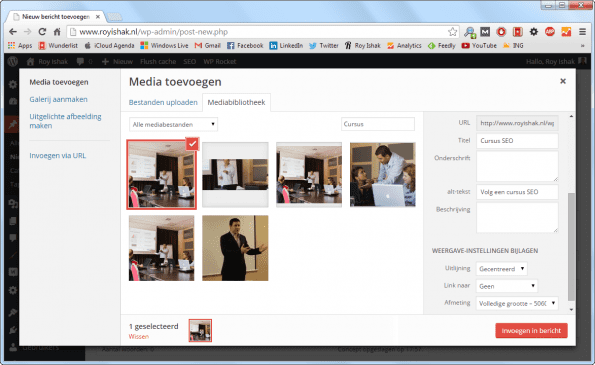Viewport: 595px width, 365px height.
Task: Click the Wissen link to clear selection
Action: (139, 337)
